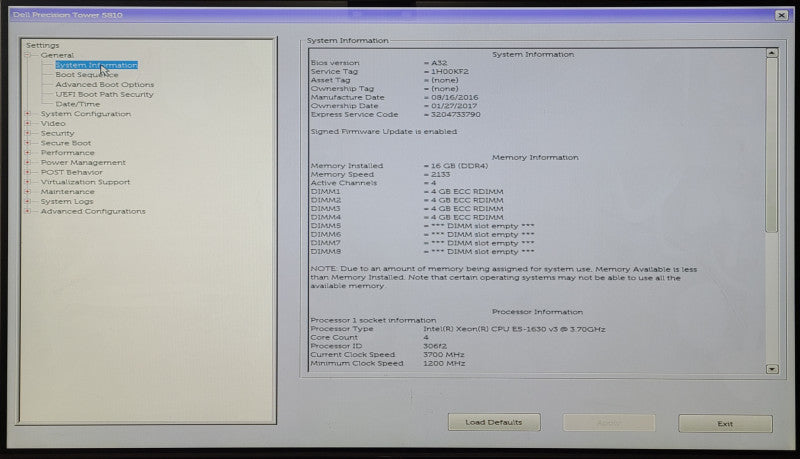Image resolution: width=800 pixels, height=459 pixels.
Task: Select the Power Management label
Action: pos(83,162)
